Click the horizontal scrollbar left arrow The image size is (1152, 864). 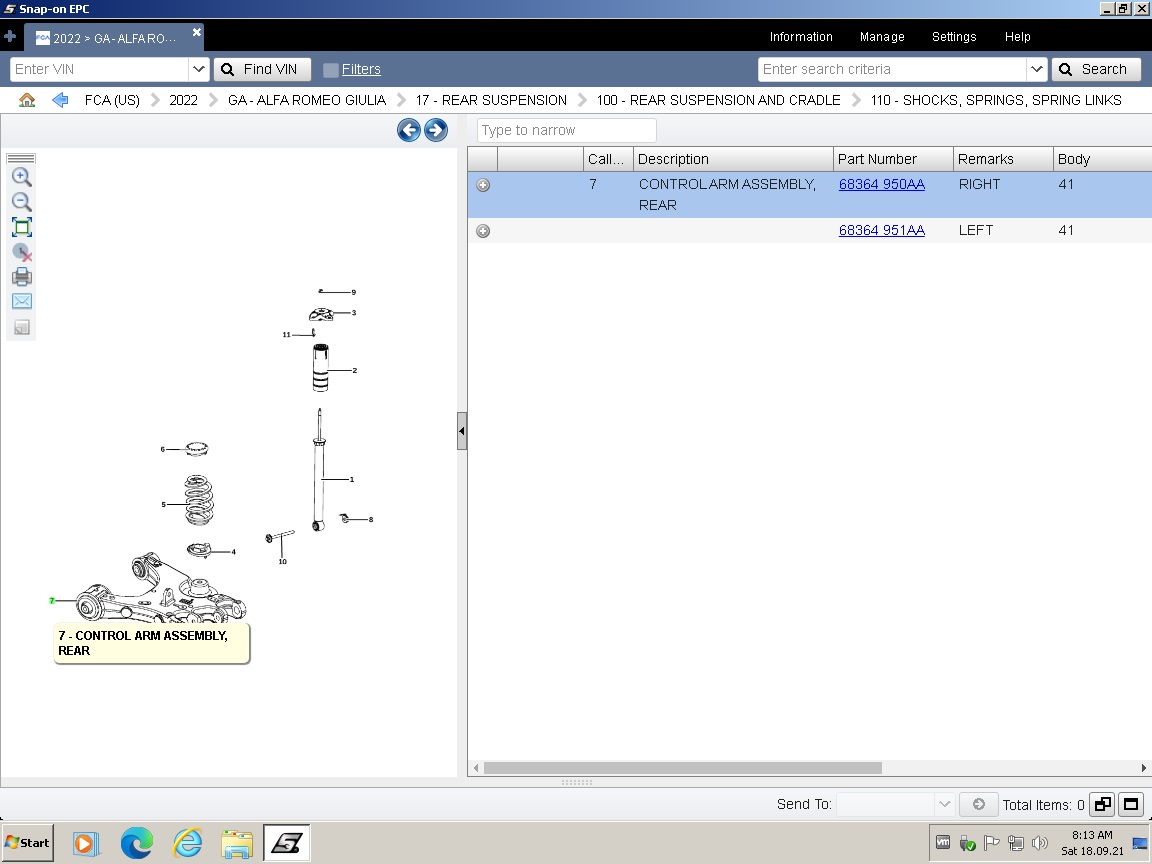point(476,768)
